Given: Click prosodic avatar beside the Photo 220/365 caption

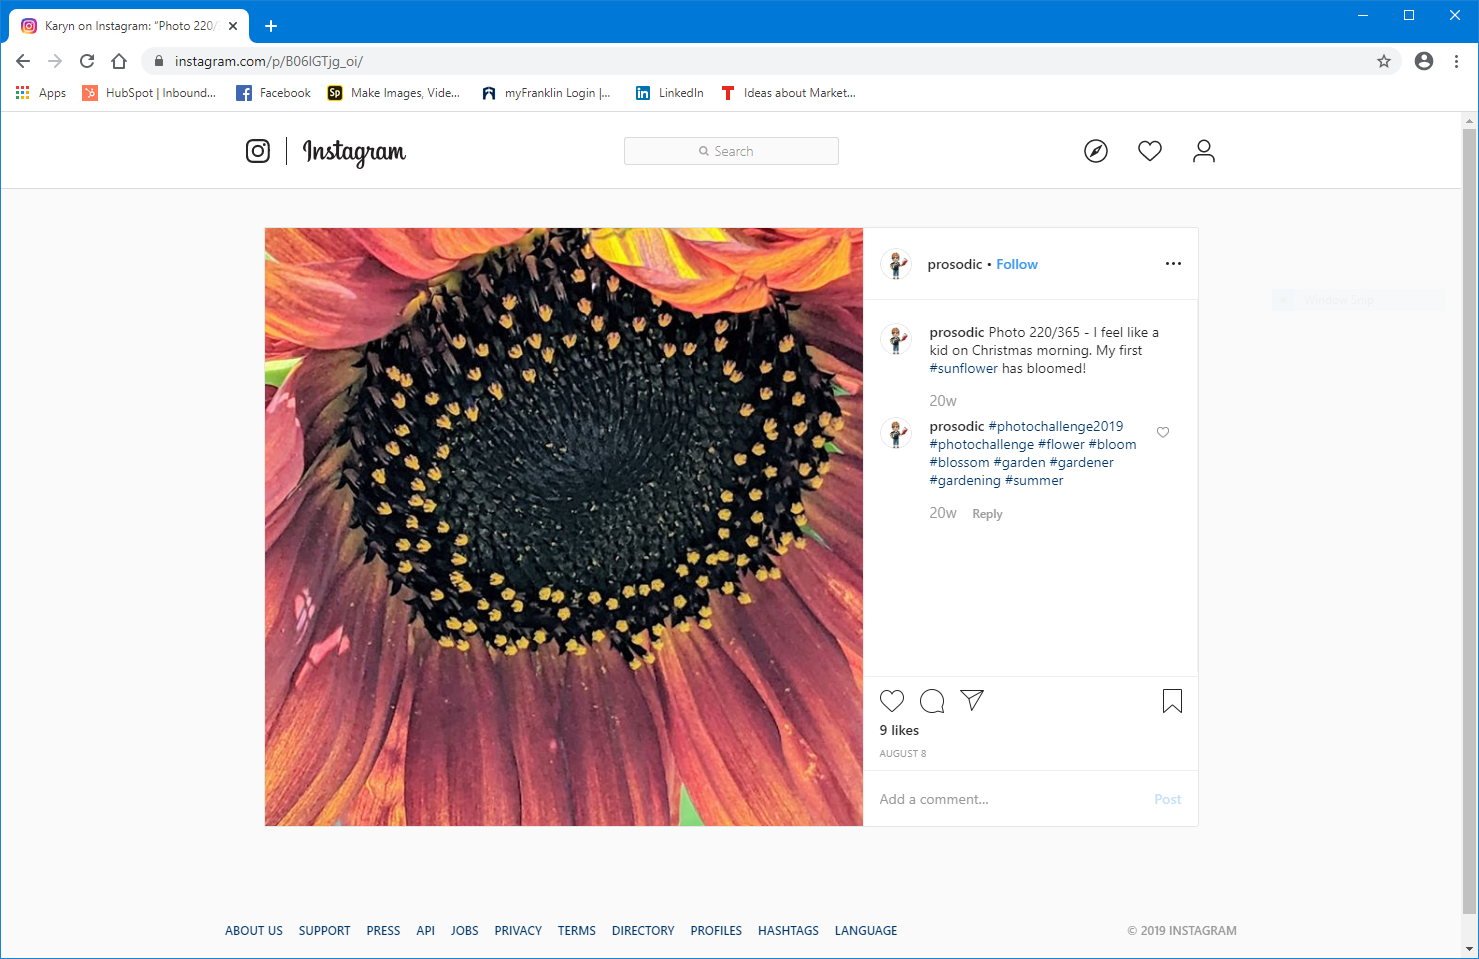Looking at the screenshot, I should click(x=896, y=340).
